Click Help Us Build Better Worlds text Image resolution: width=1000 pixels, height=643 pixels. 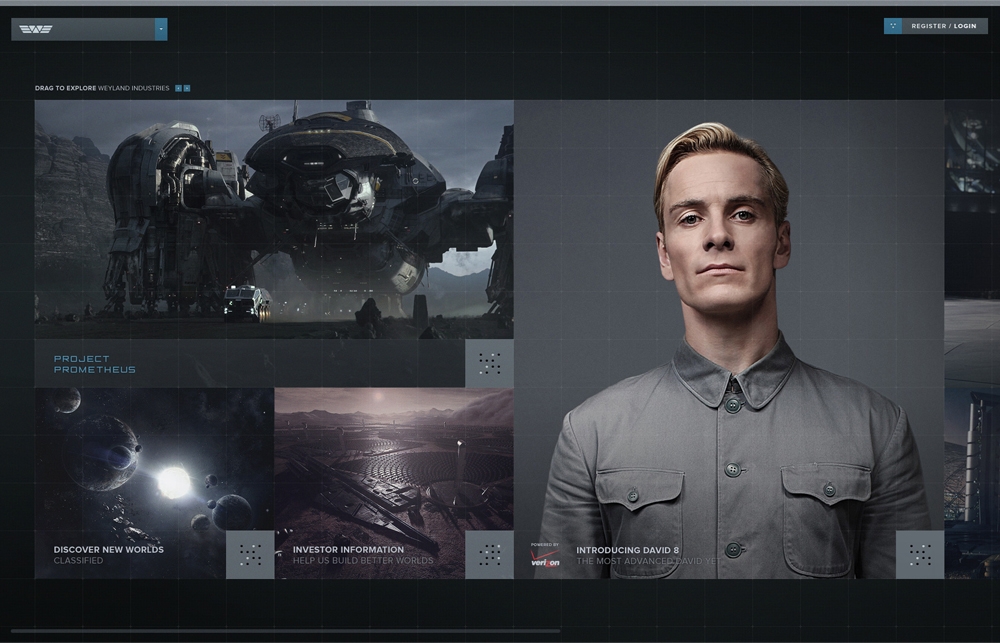coord(363,561)
